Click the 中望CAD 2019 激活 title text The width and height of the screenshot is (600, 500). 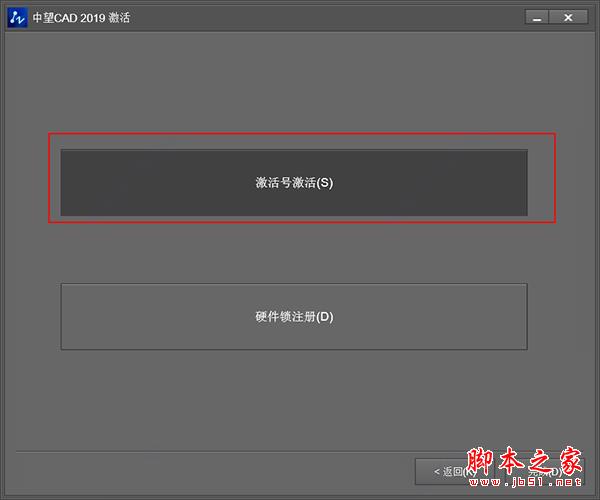point(81,18)
